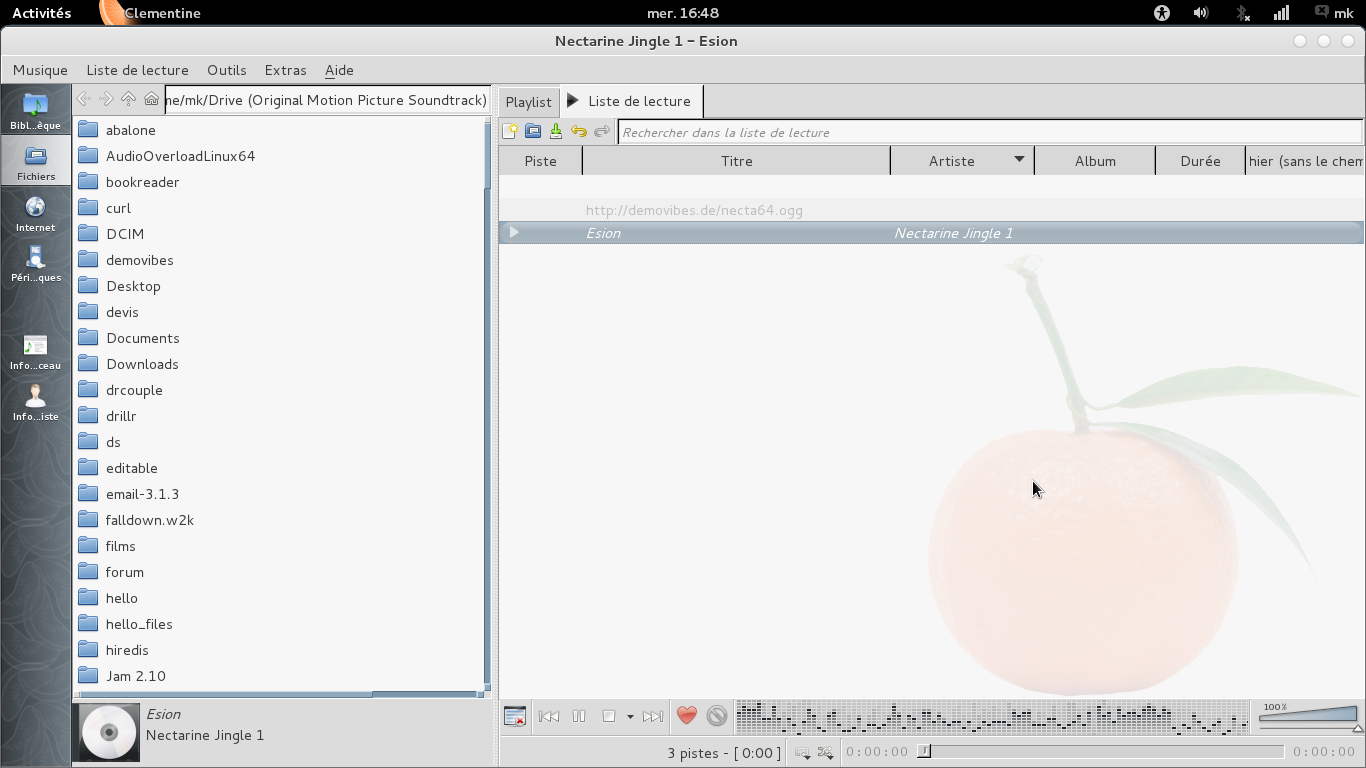Open the Internet sidebar panel

pos(36,212)
